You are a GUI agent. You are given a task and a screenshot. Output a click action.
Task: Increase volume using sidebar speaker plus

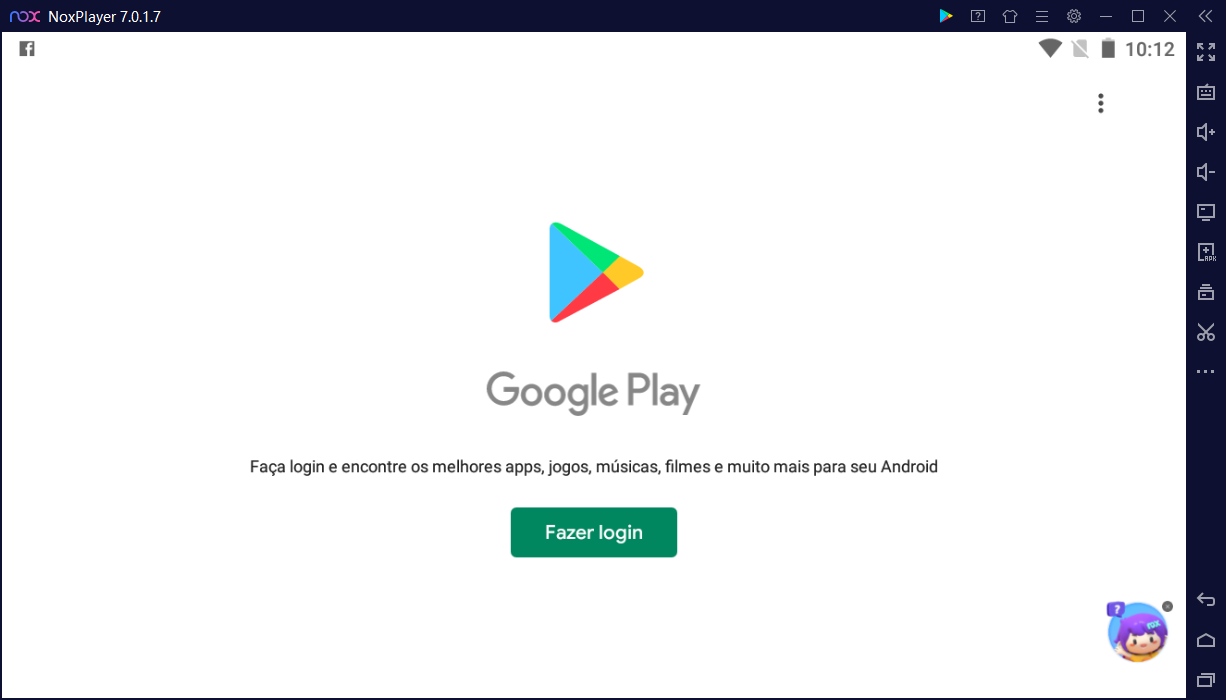(1206, 132)
